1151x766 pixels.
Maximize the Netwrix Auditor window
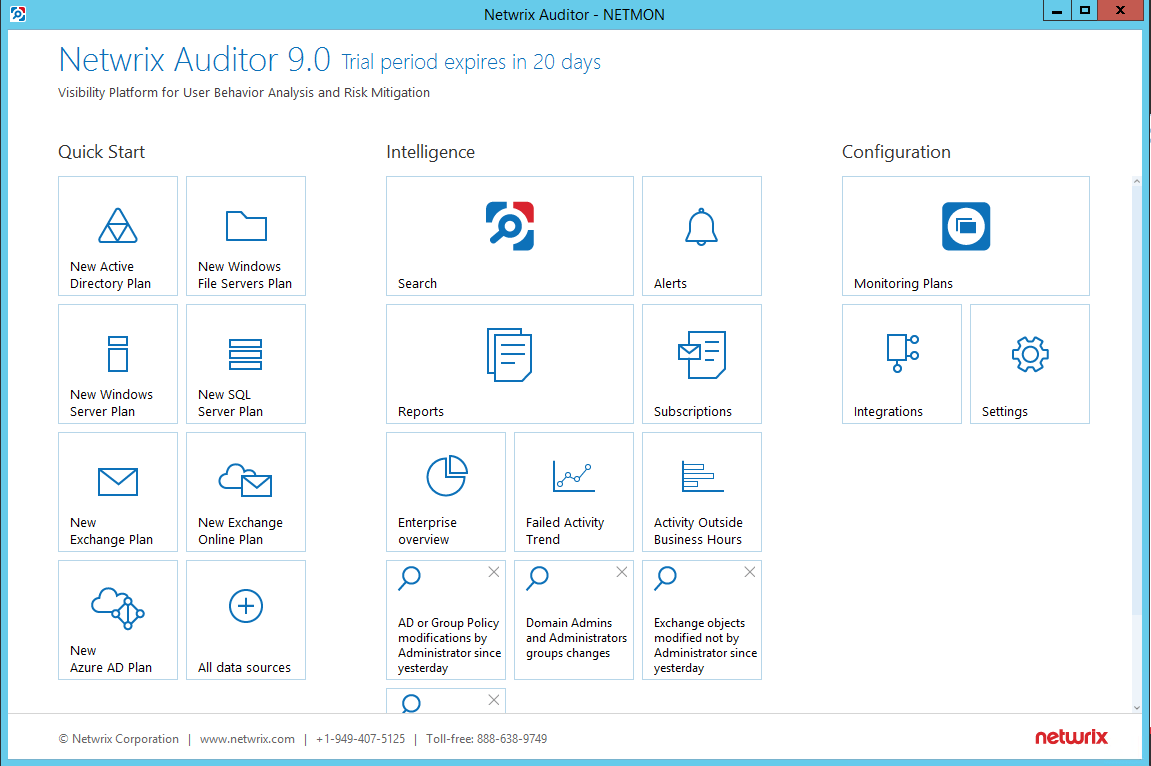pyautogui.click(x=1084, y=10)
